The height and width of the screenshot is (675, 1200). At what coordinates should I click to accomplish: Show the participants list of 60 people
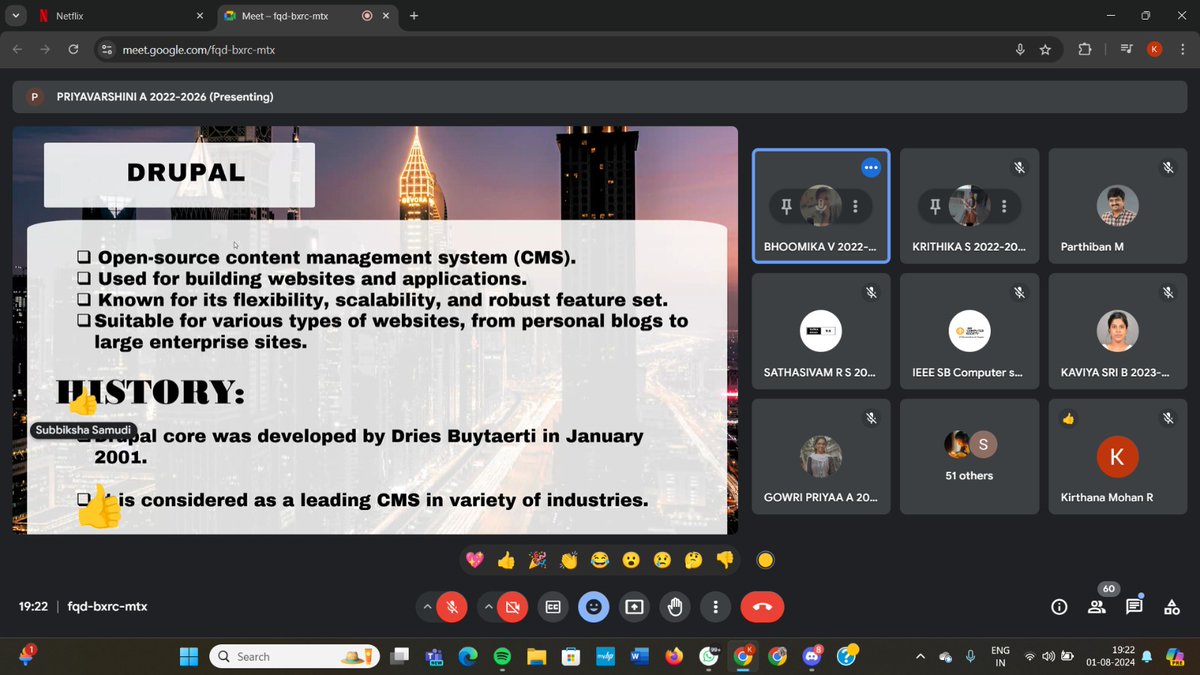1096,606
